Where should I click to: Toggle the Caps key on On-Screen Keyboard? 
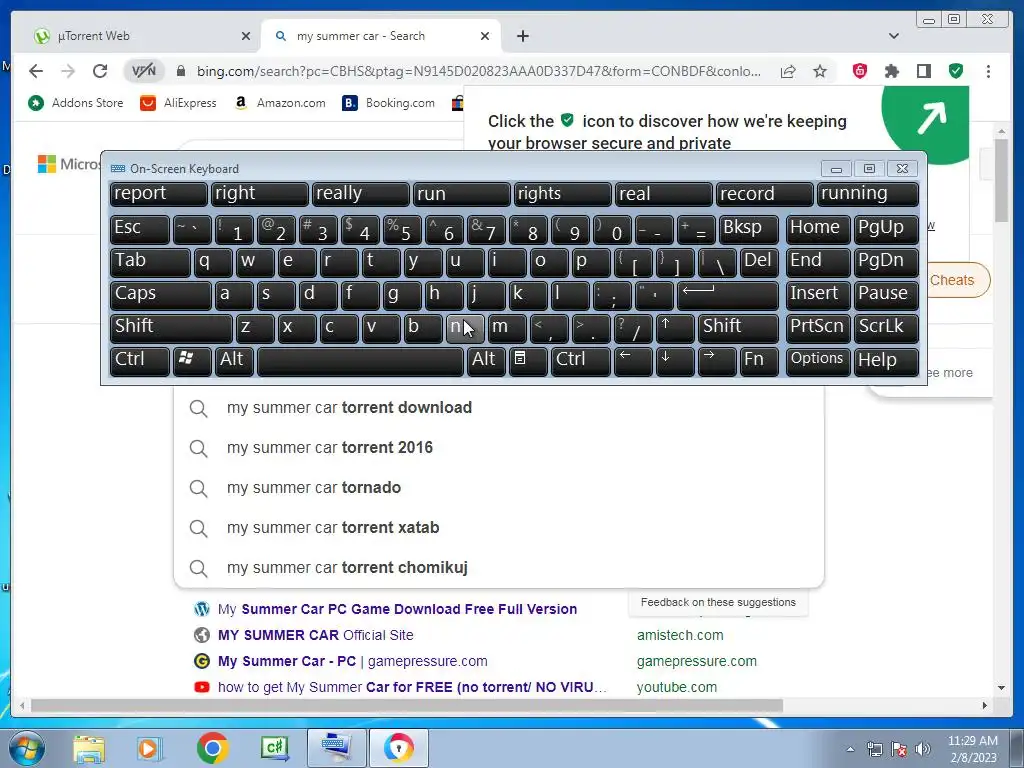point(161,294)
